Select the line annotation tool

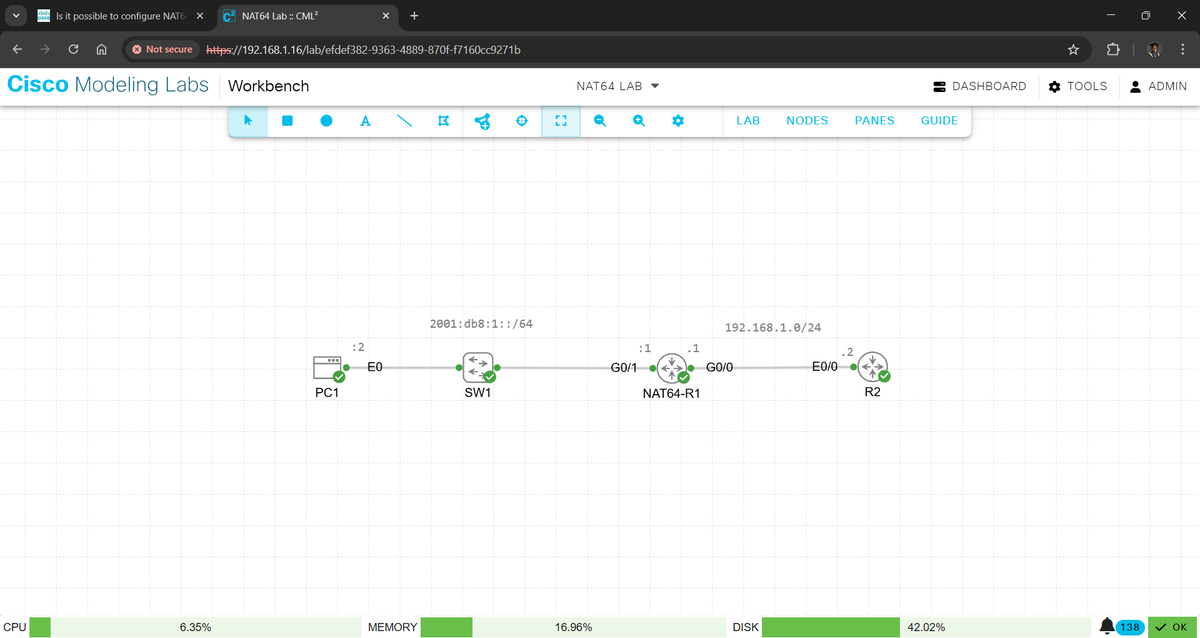404,121
